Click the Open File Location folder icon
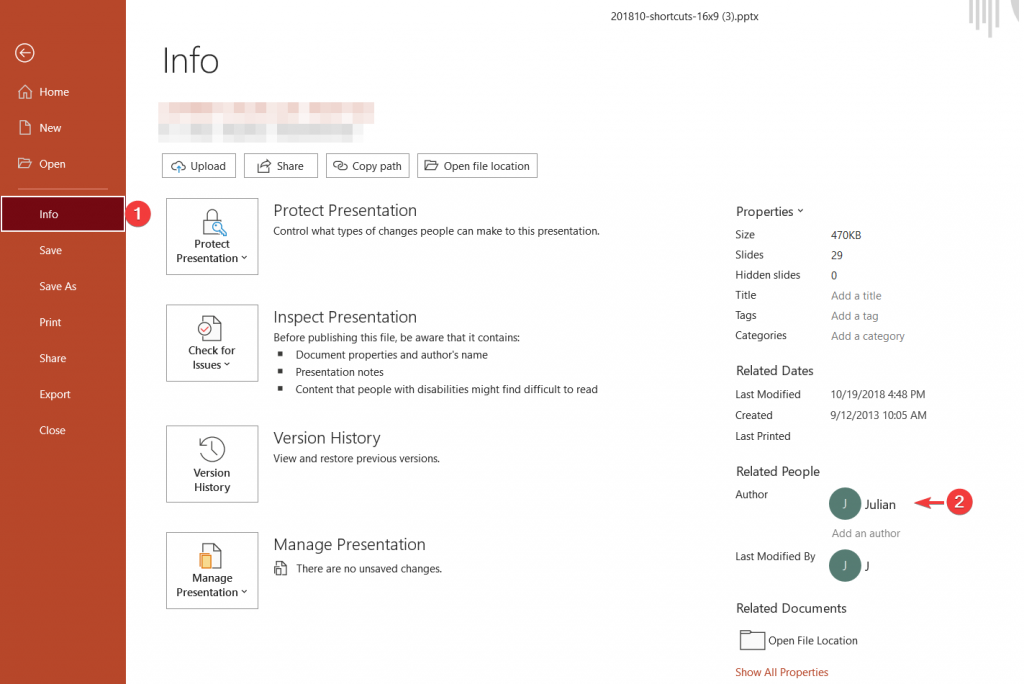The image size is (1024, 684). 751,640
